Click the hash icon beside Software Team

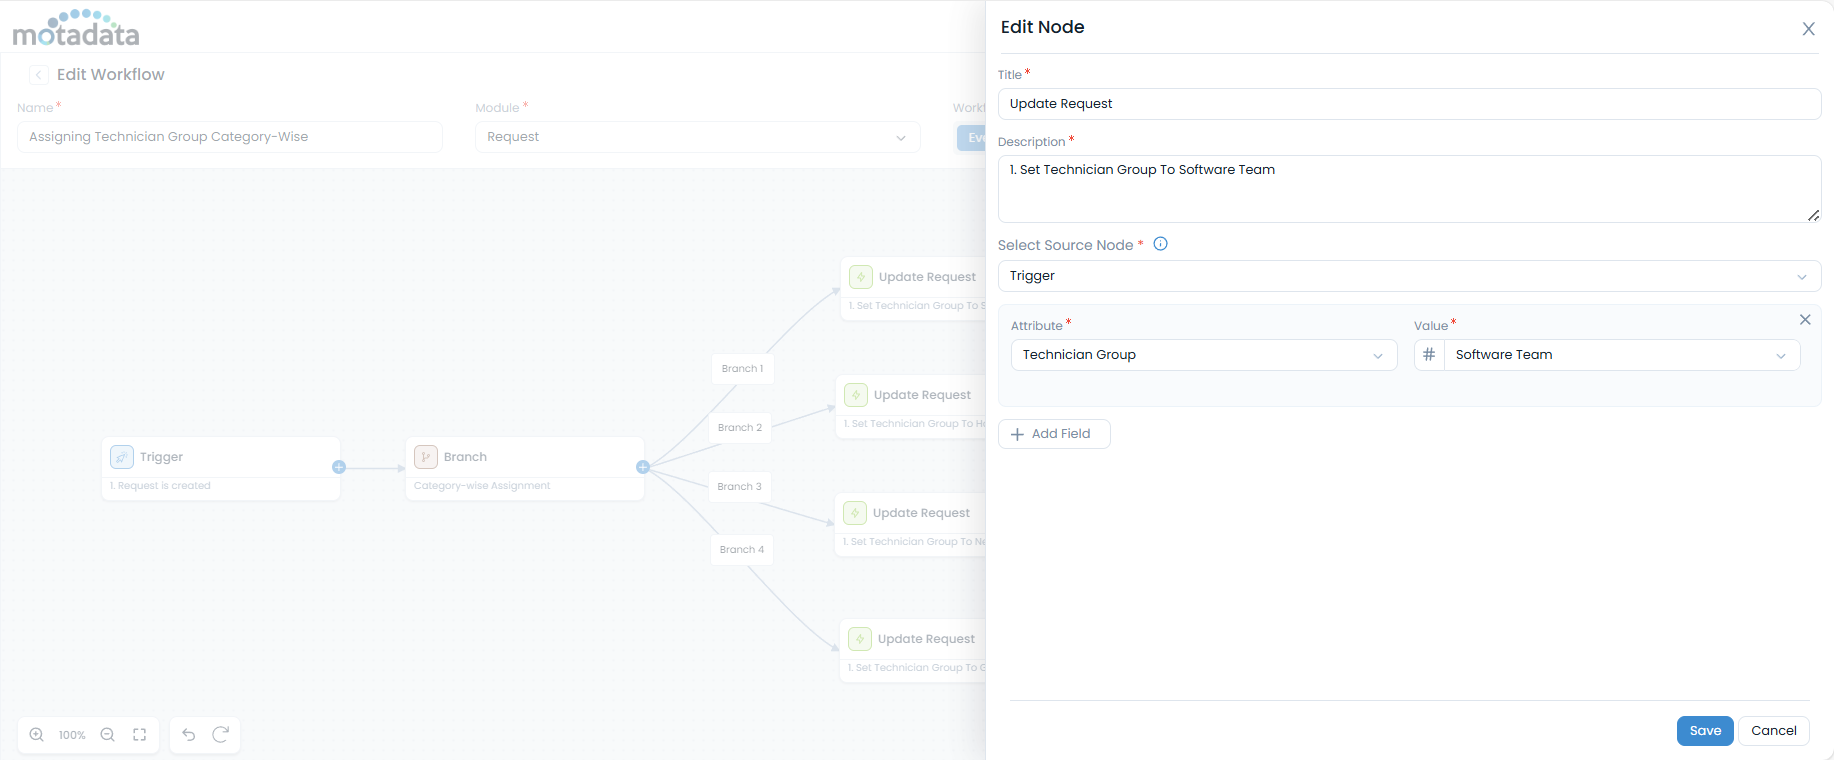coord(1429,355)
